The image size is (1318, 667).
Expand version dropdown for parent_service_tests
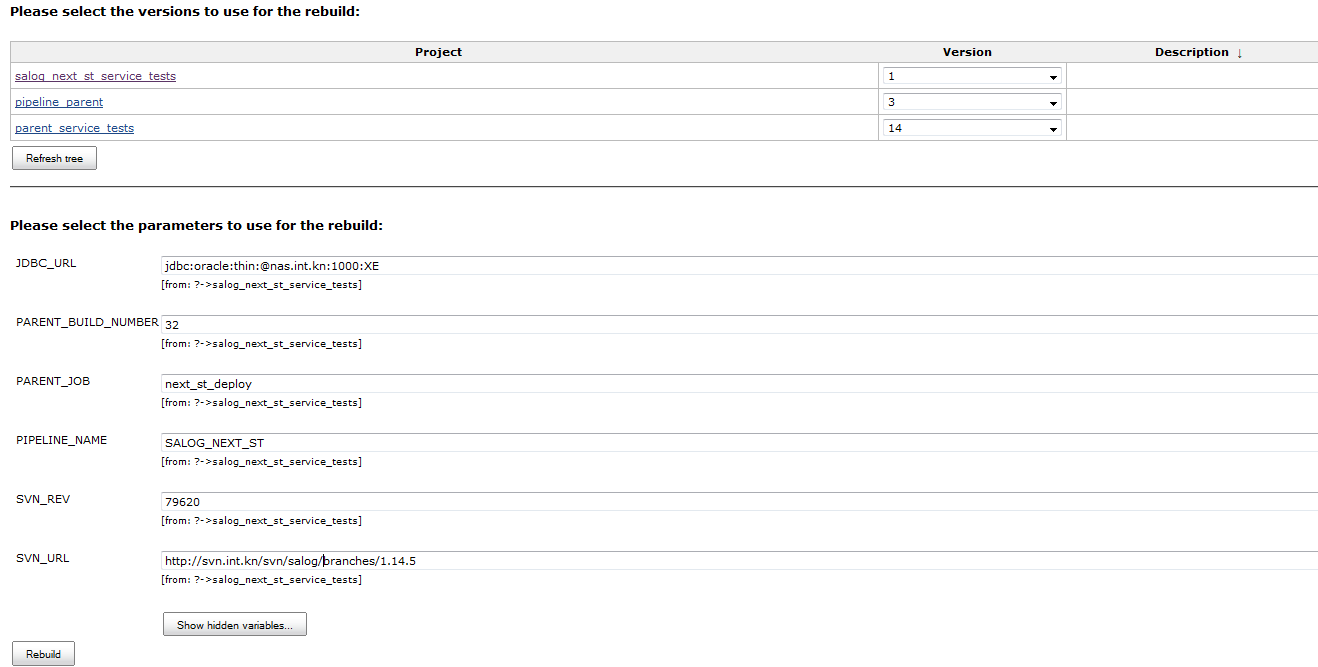(971, 128)
